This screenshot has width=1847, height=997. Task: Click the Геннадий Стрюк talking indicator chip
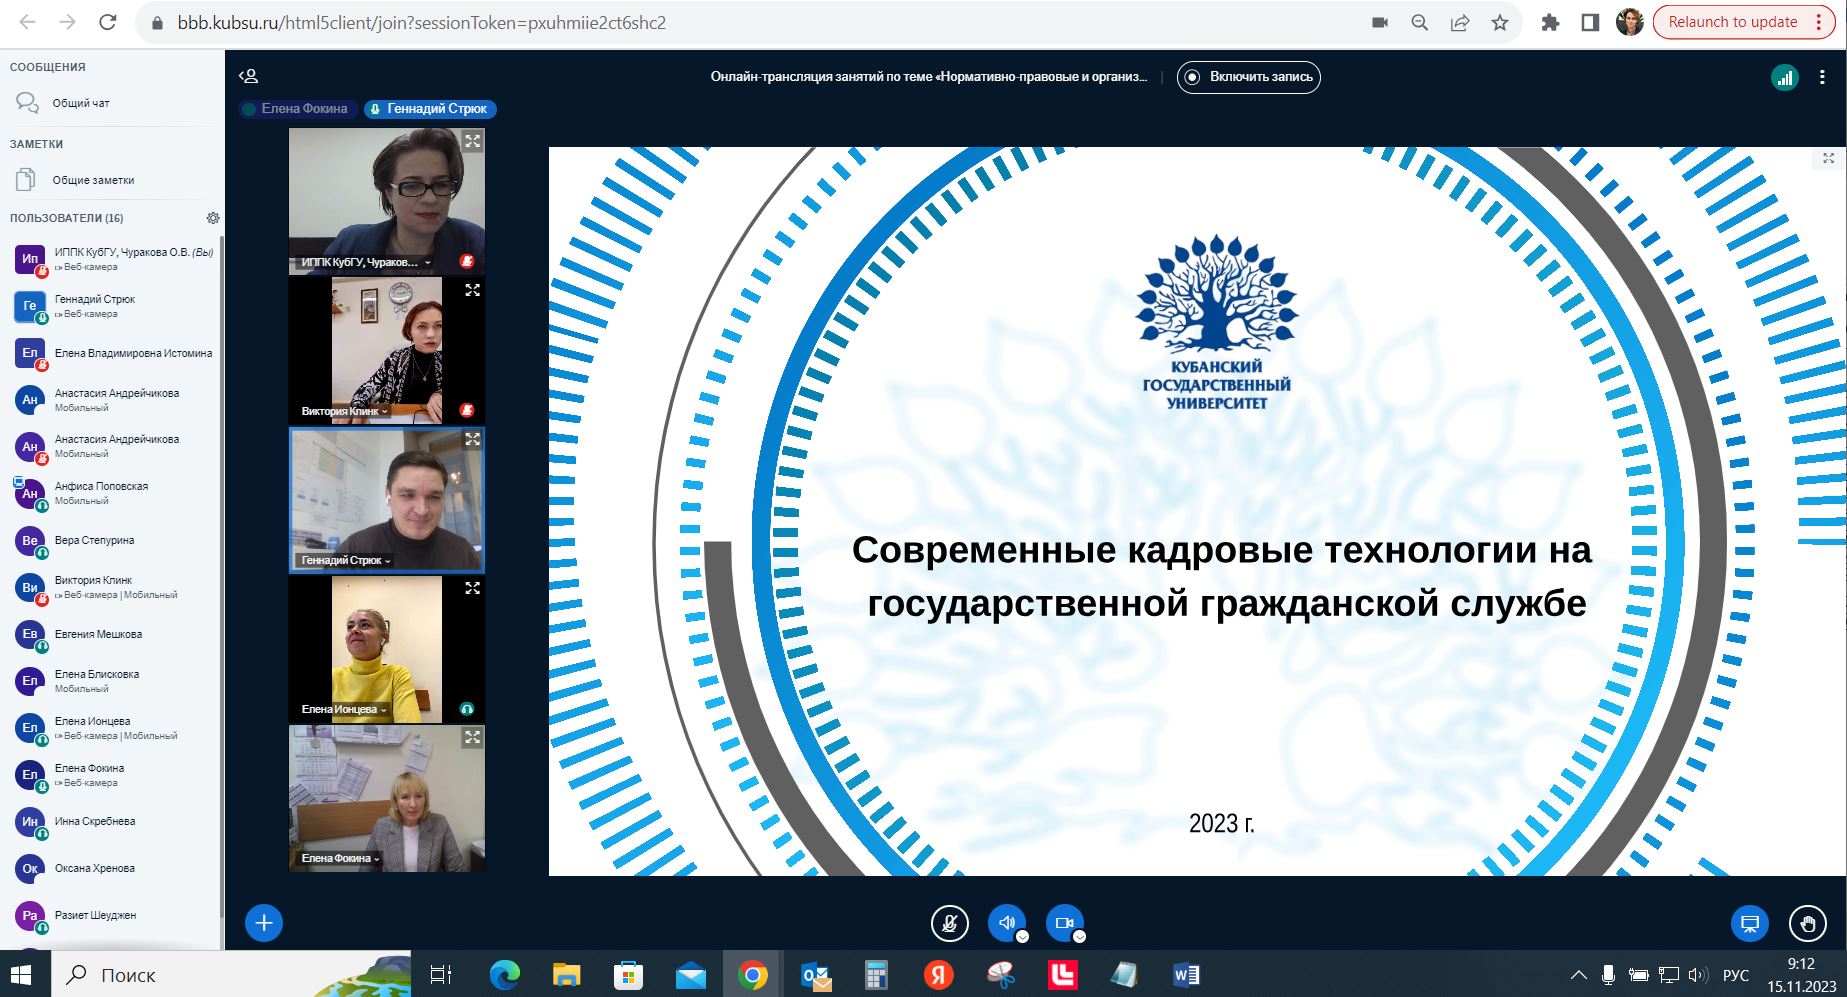click(x=430, y=109)
